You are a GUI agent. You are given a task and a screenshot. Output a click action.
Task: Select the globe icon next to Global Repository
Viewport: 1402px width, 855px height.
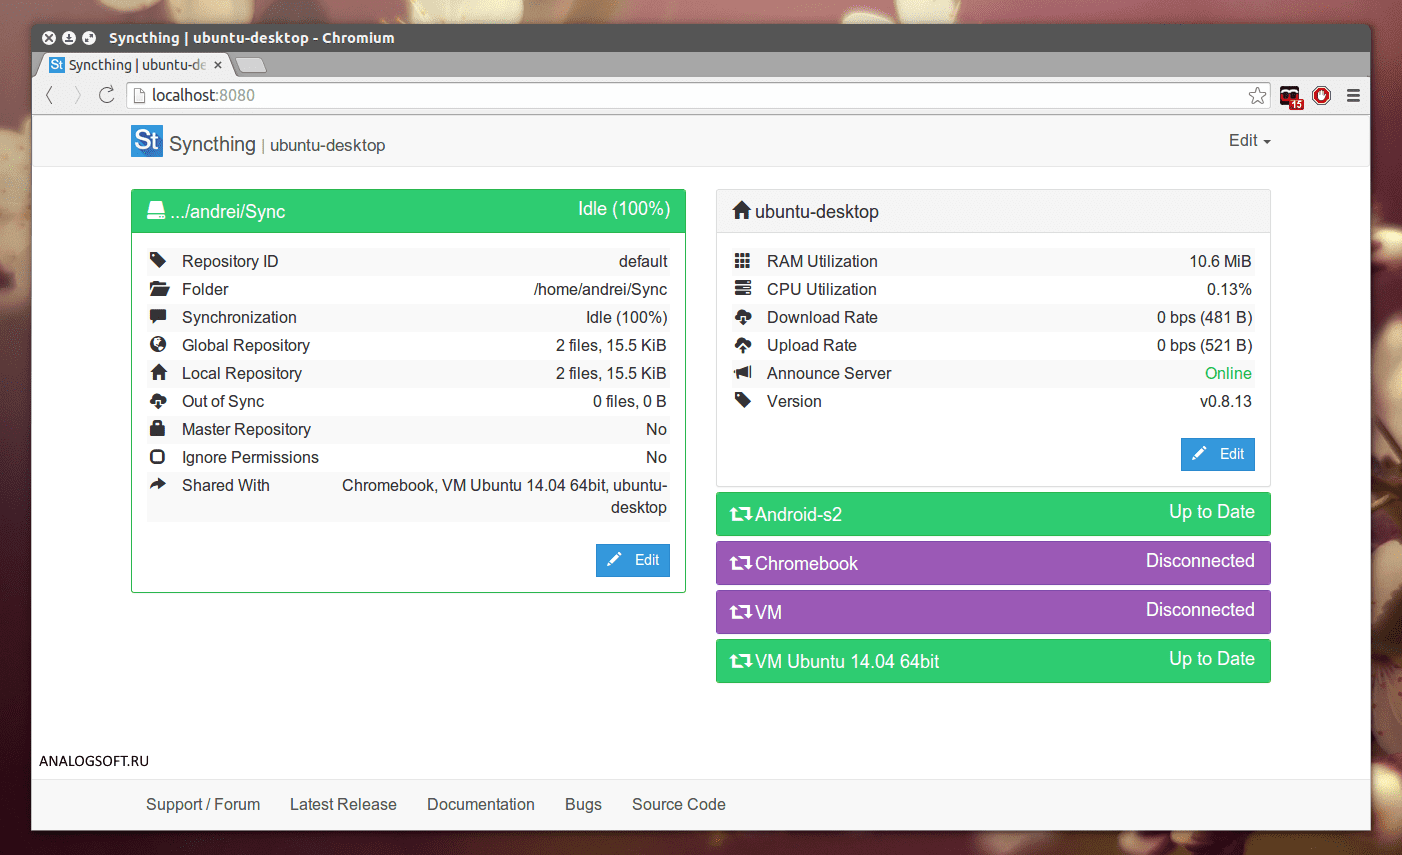coord(158,345)
